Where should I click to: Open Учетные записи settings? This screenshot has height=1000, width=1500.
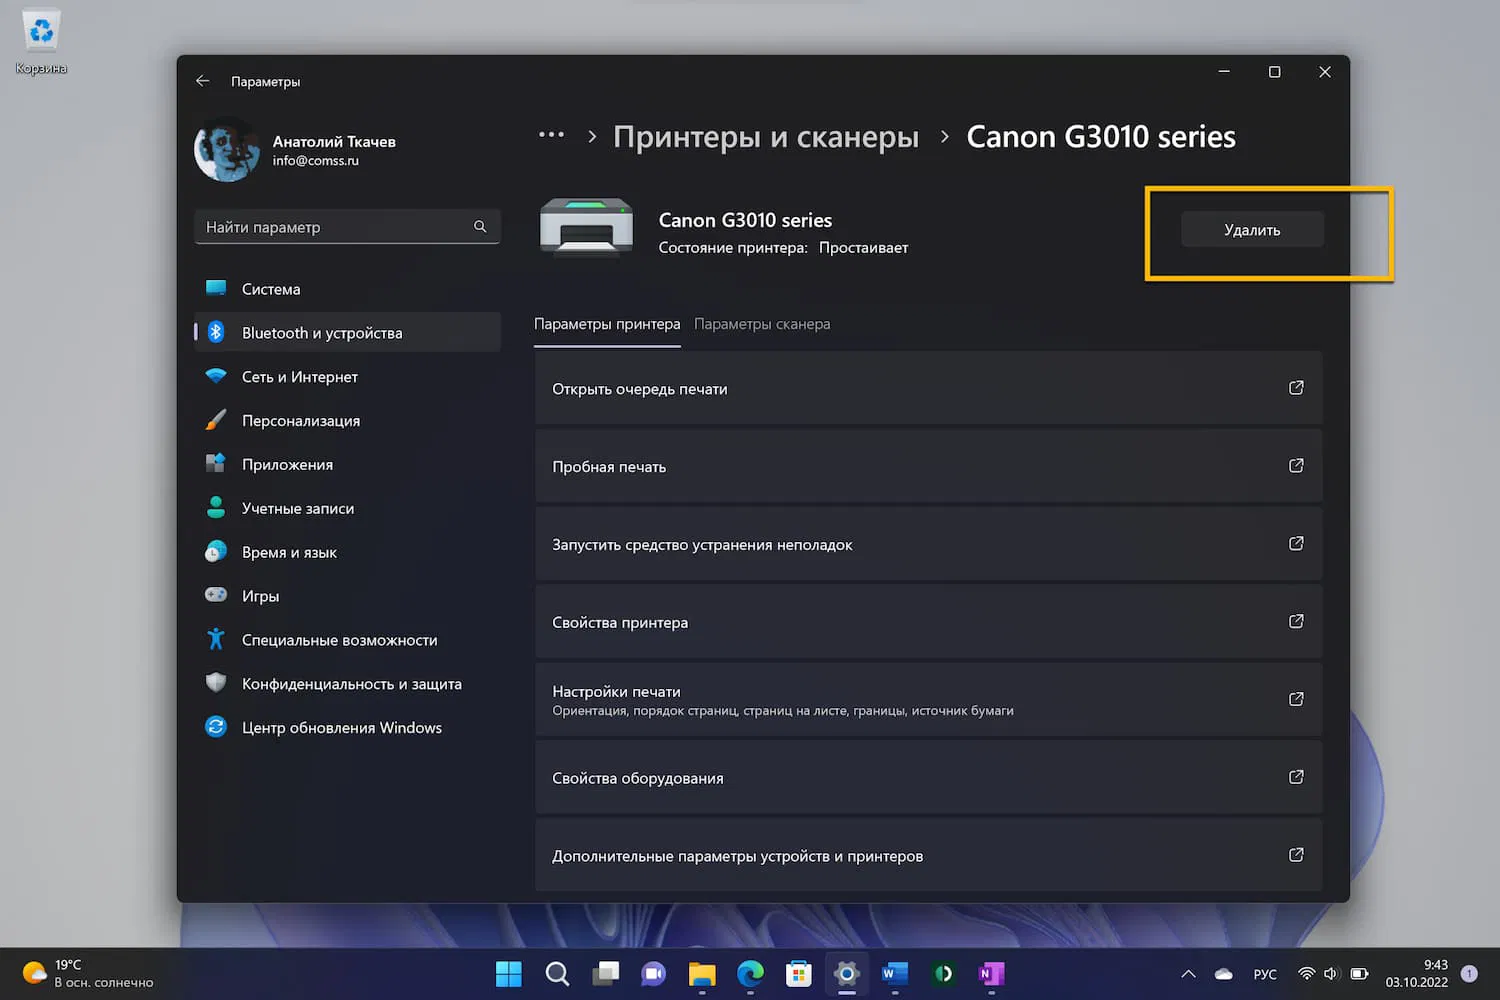pos(347,509)
